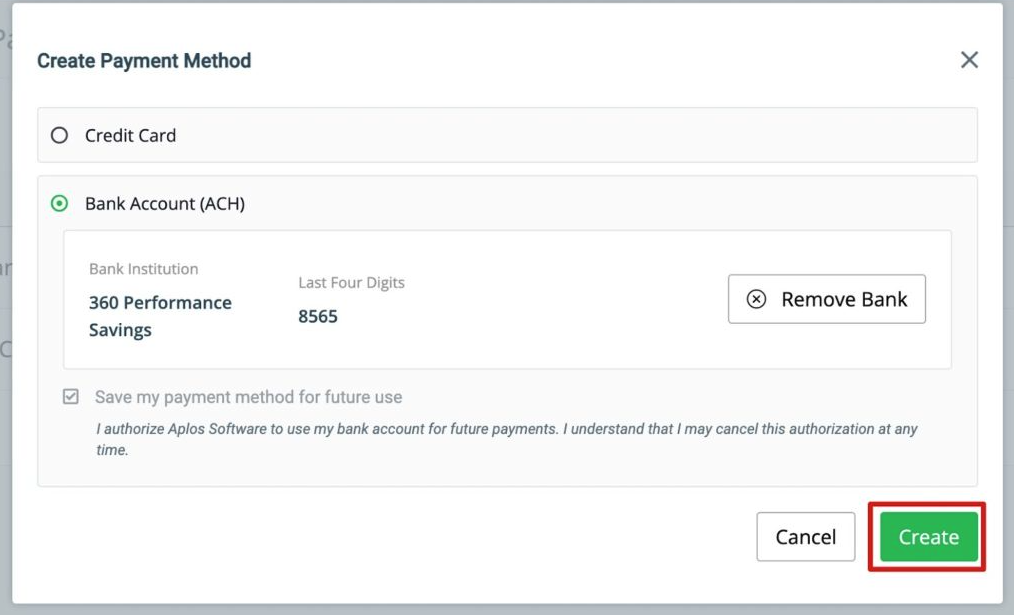Click the Remove Bank button text
This screenshot has width=1014, height=615.
coord(844,299)
